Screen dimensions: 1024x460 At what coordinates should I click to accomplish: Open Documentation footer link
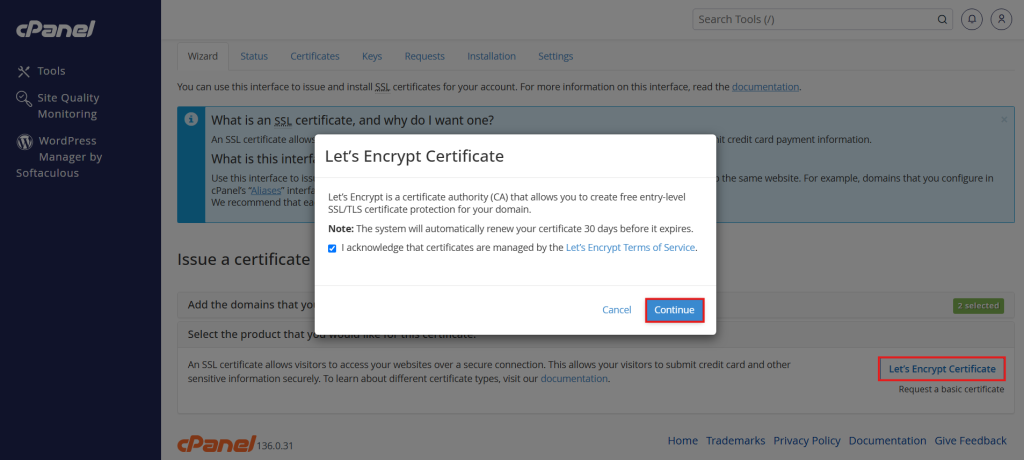click(x=888, y=441)
